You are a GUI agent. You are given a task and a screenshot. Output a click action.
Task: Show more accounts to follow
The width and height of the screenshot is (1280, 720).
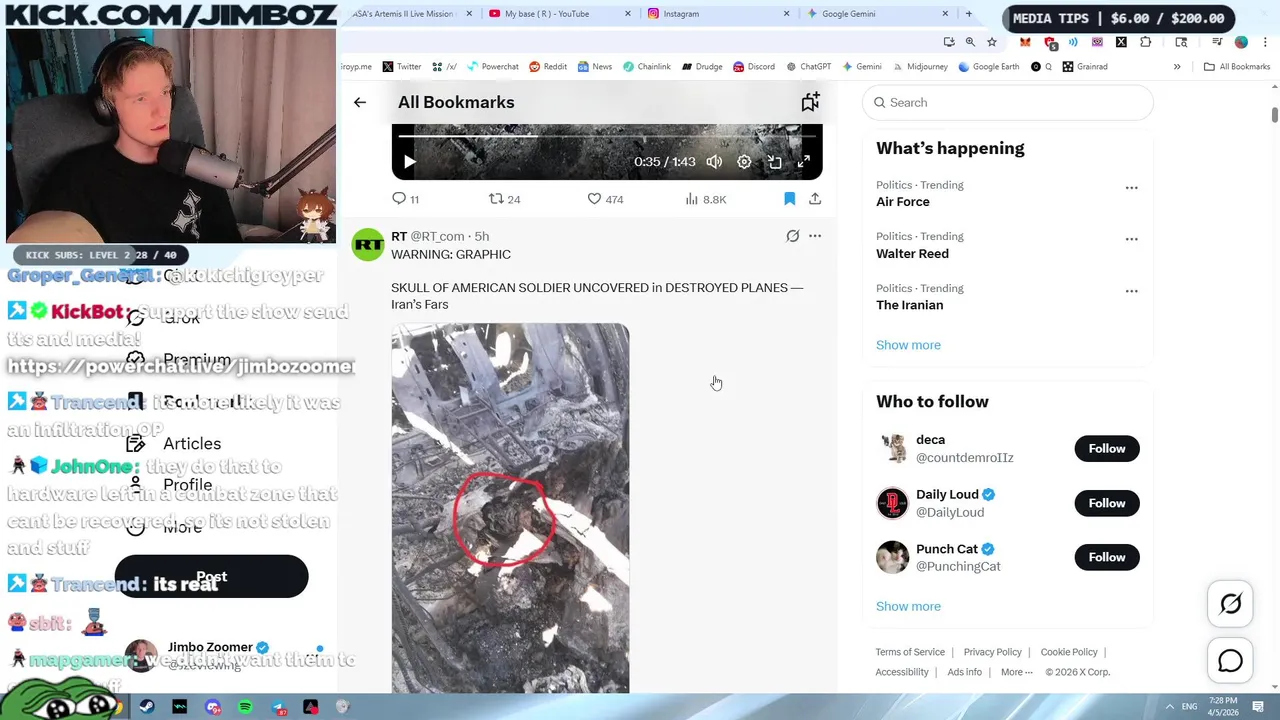pos(908,606)
